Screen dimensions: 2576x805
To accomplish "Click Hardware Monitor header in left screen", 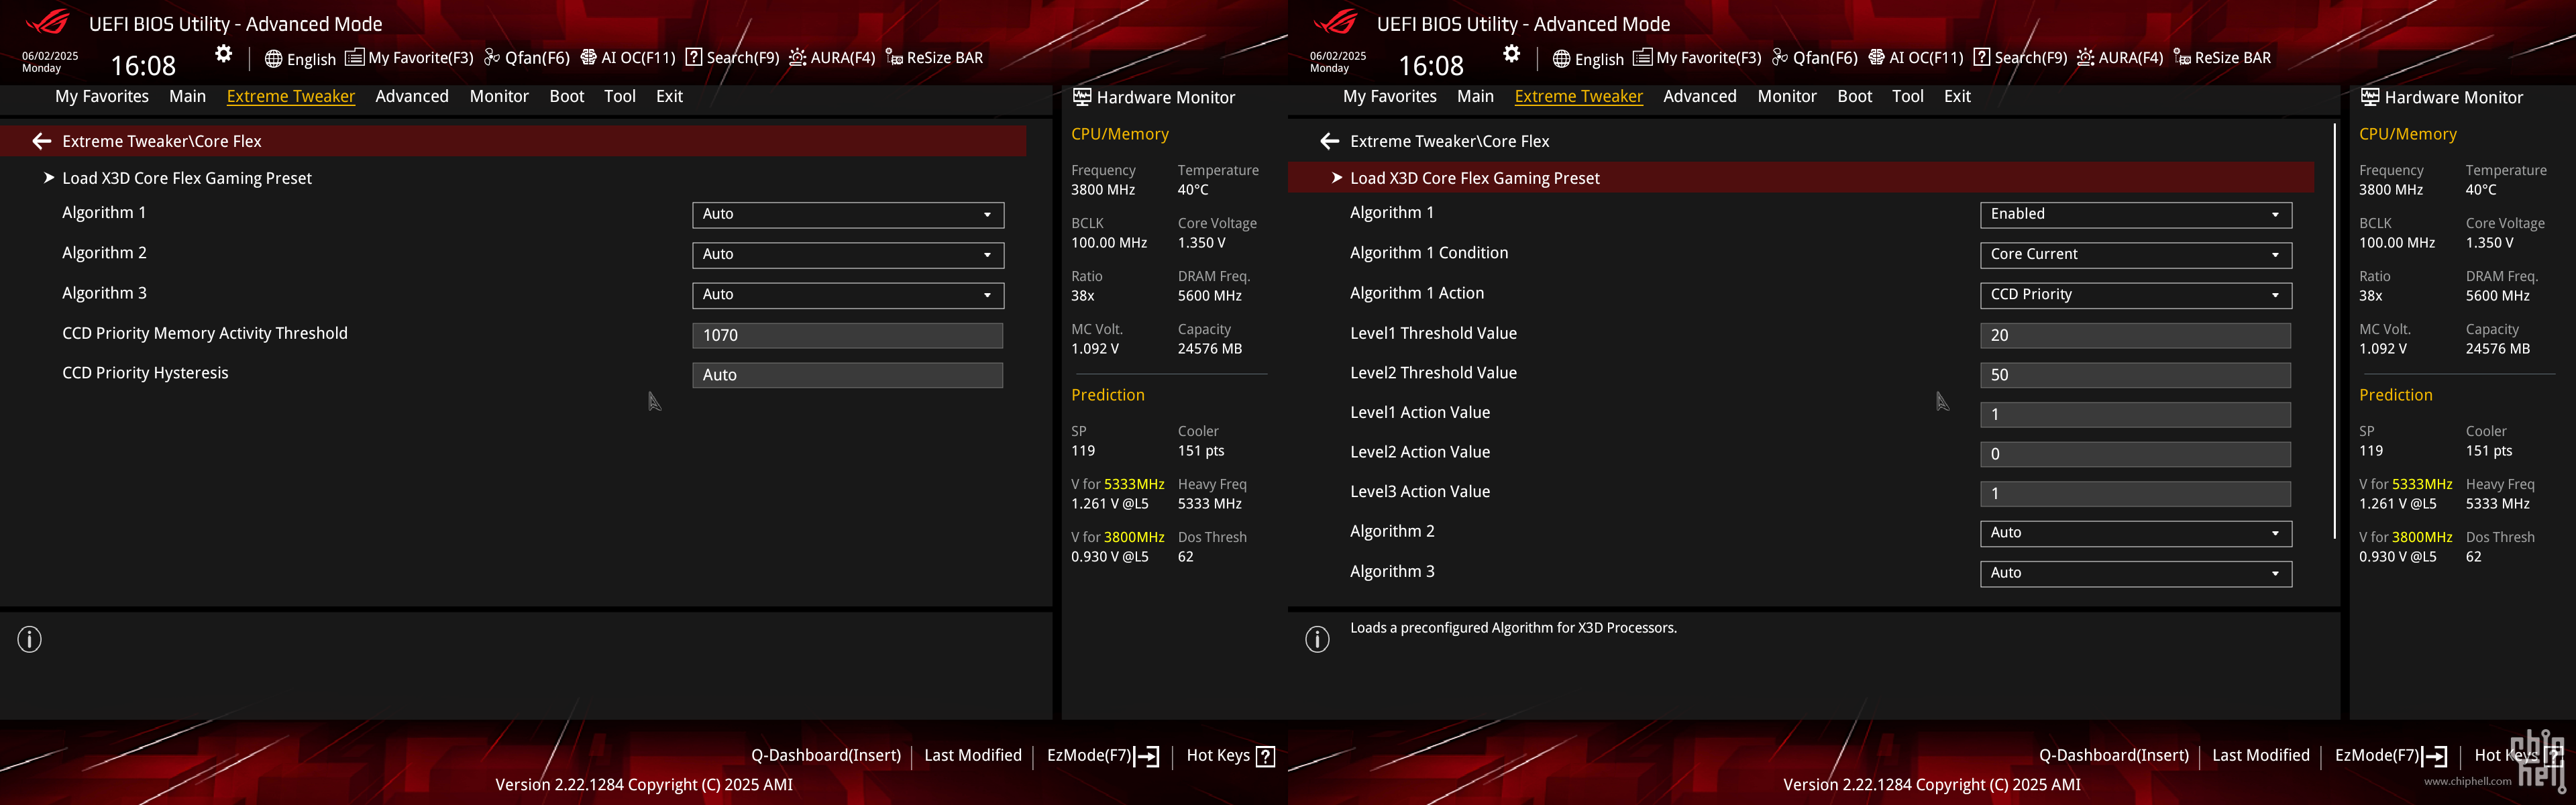I will coord(1154,97).
